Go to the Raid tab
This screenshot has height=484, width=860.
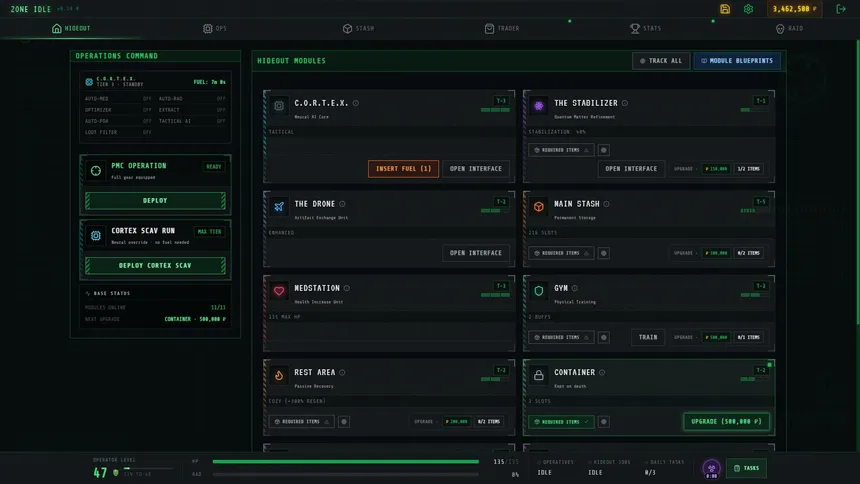tap(789, 29)
